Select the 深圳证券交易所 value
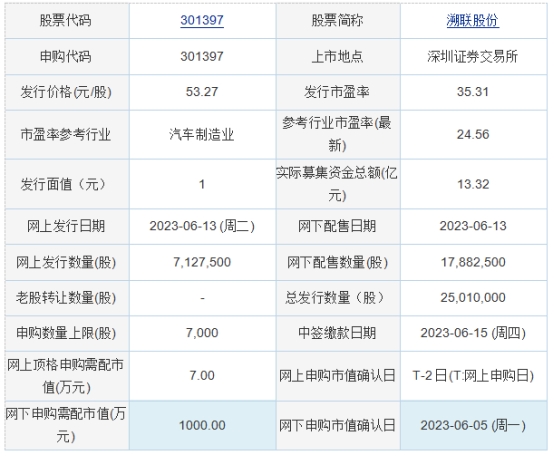This screenshot has width=554, height=456. pos(473,57)
